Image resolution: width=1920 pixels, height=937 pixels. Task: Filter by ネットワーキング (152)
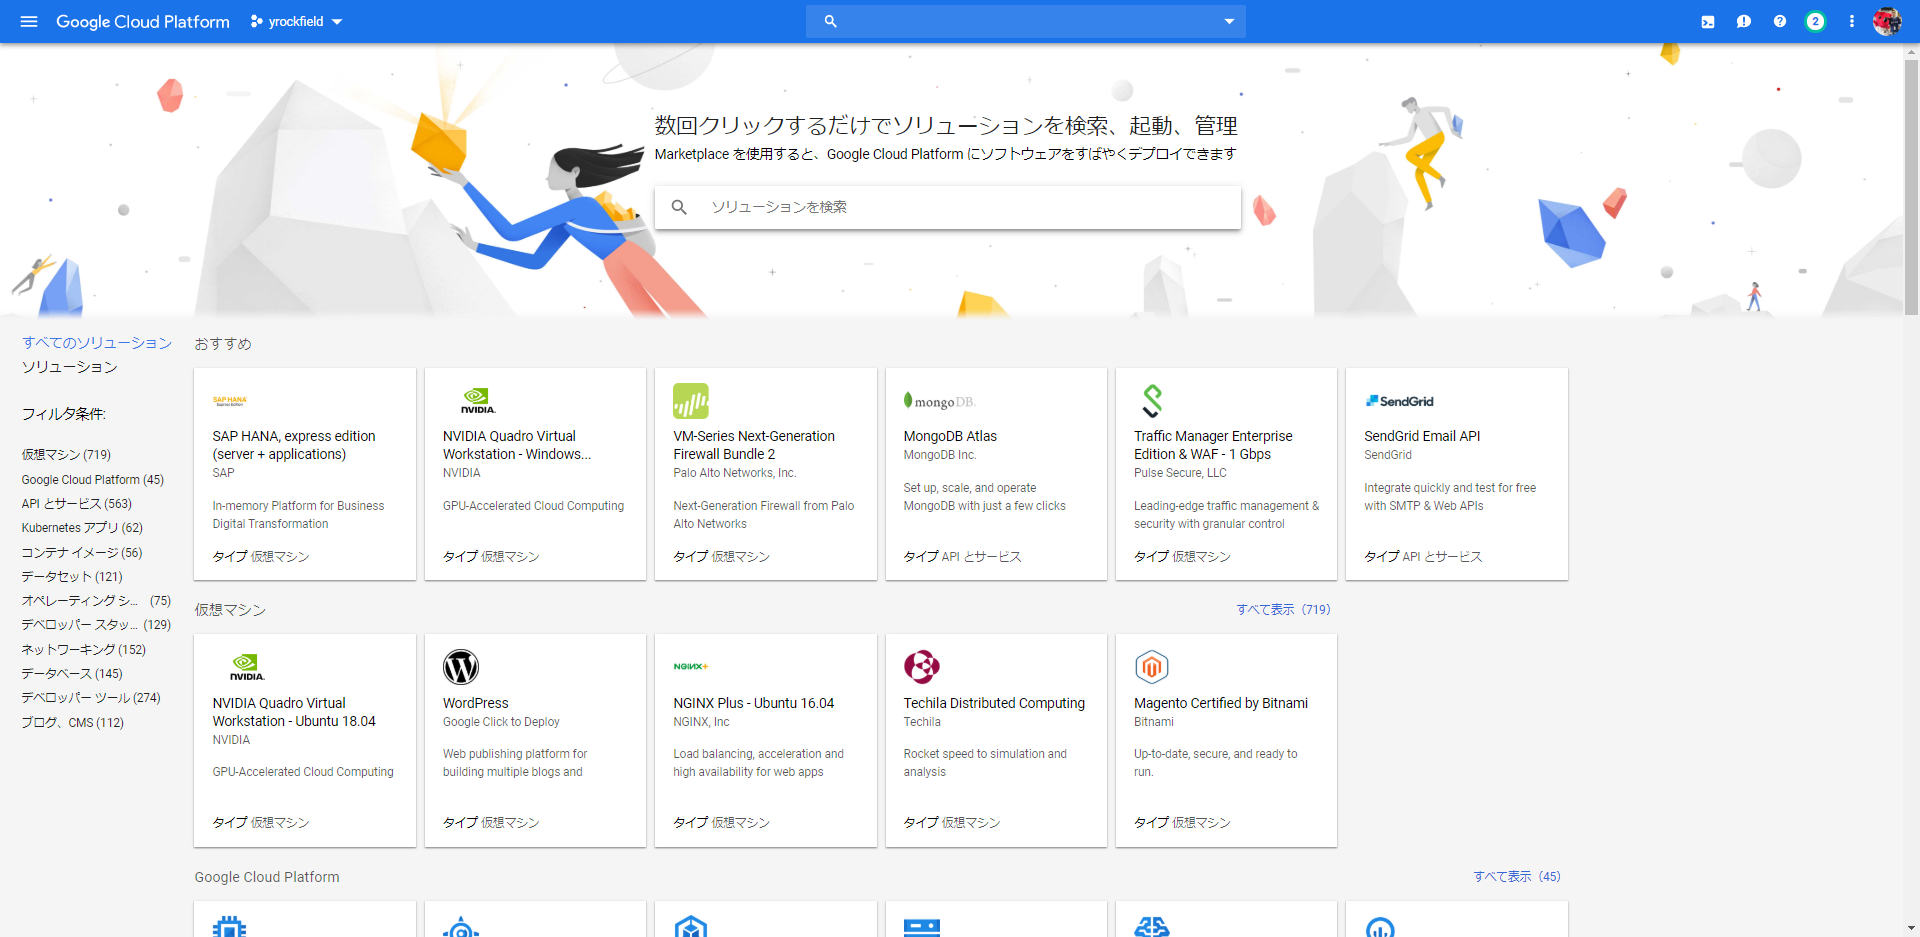(x=84, y=650)
